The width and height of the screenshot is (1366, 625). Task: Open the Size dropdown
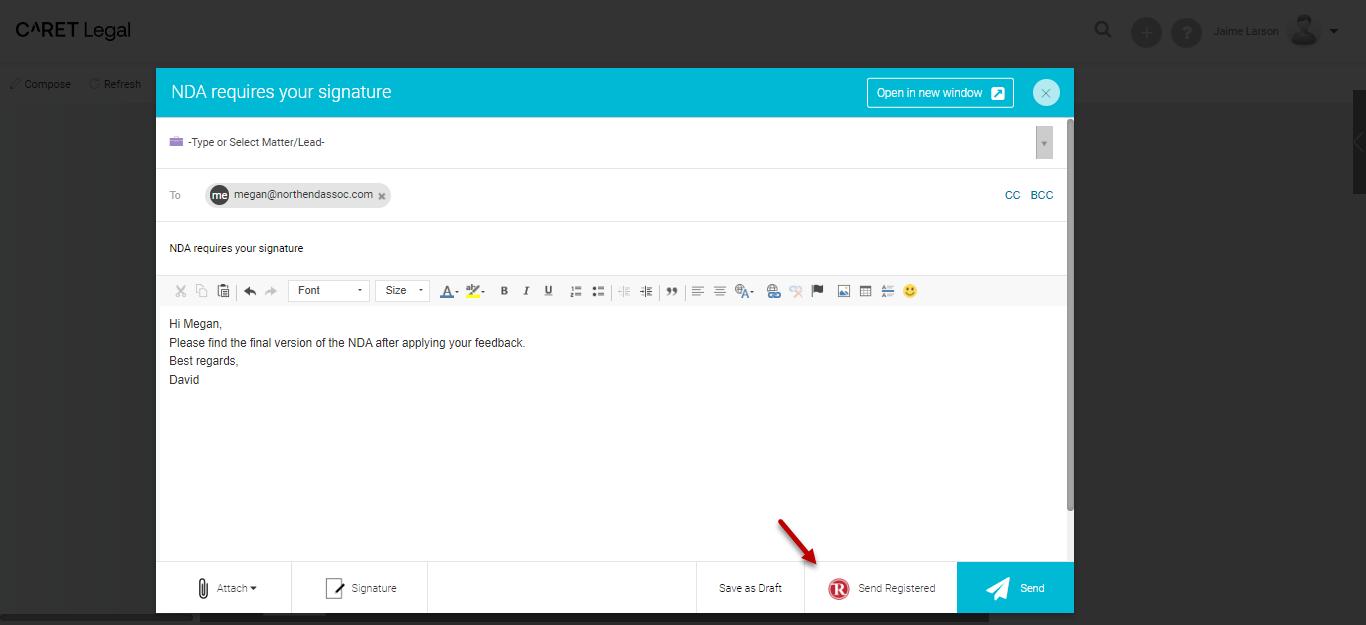tap(402, 291)
